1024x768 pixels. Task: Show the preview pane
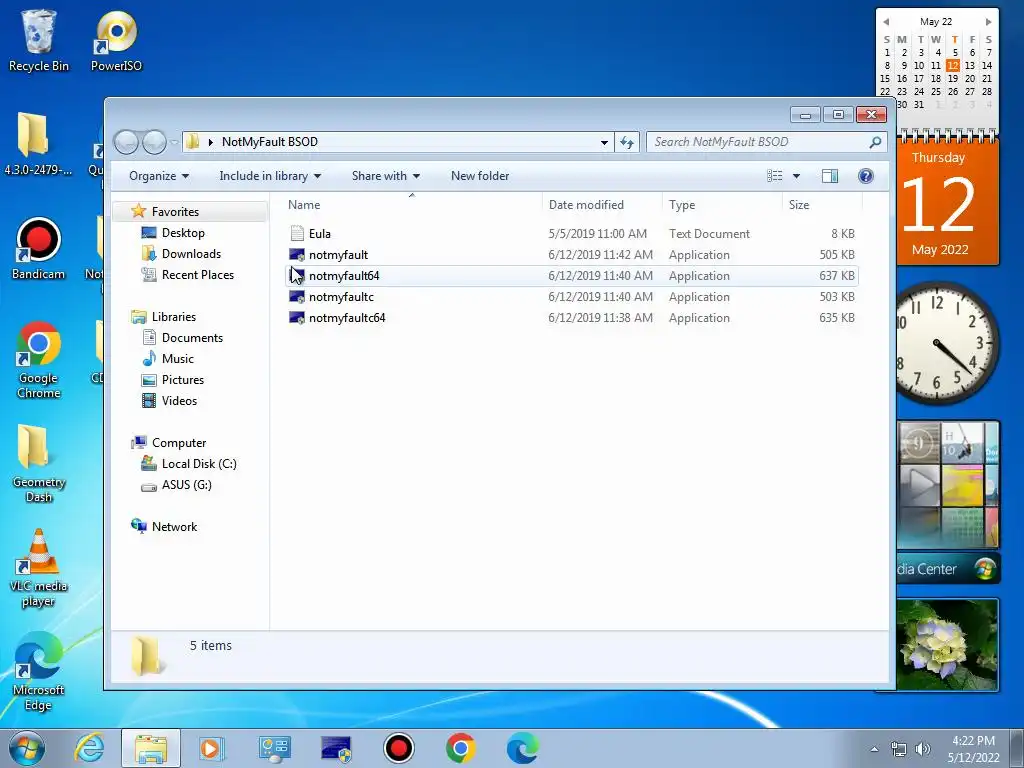coord(830,176)
